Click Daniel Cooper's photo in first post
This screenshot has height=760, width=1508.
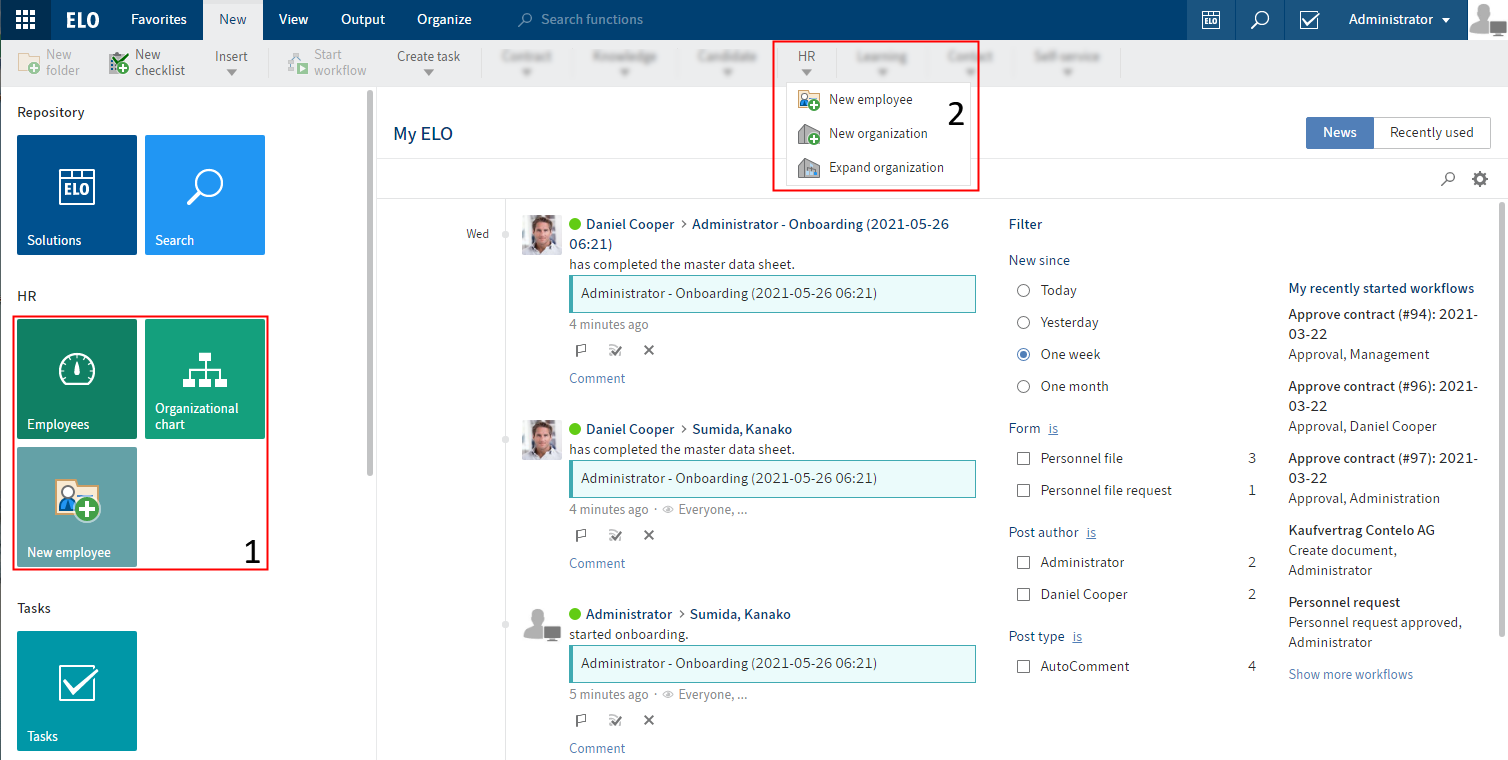point(542,235)
